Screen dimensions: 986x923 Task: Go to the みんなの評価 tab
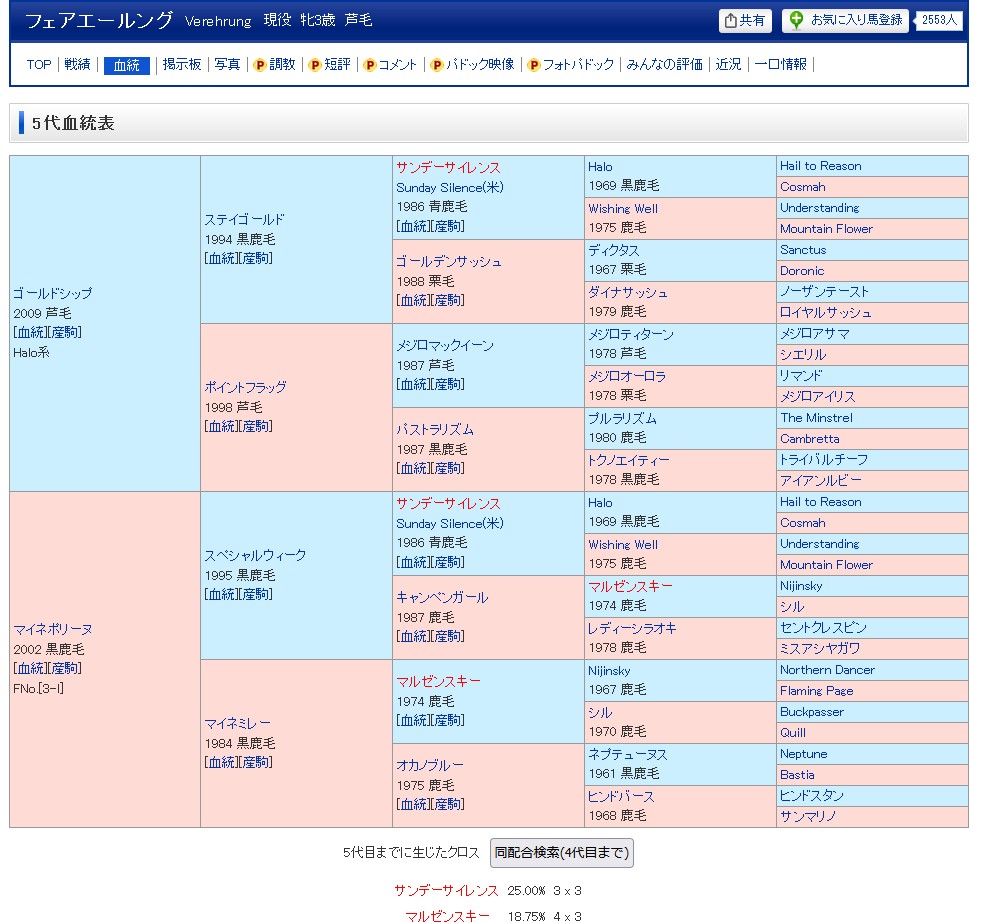[x=664, y=65]
